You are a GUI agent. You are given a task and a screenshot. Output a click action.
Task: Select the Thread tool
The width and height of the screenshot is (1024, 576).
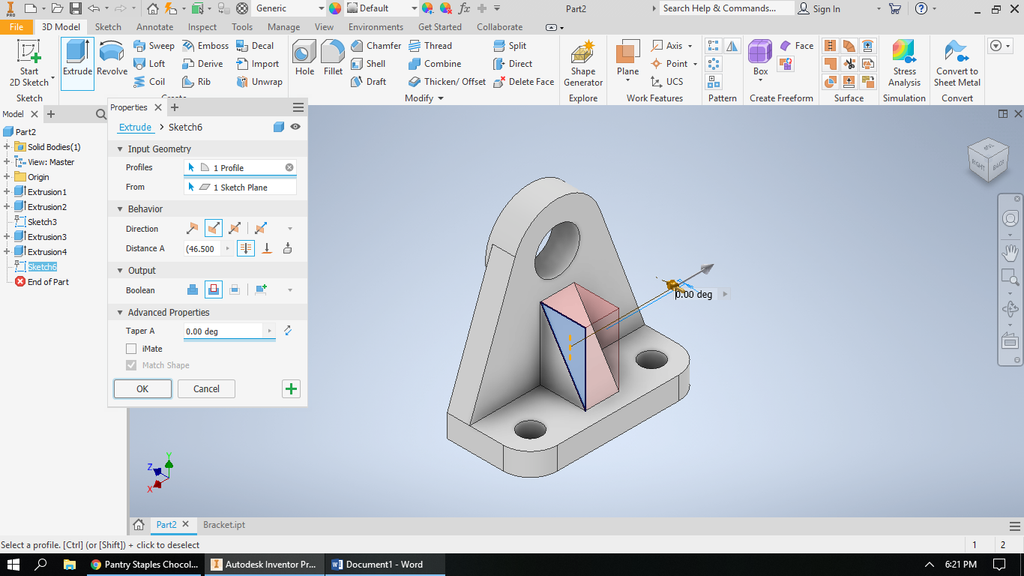pos(430,46)
